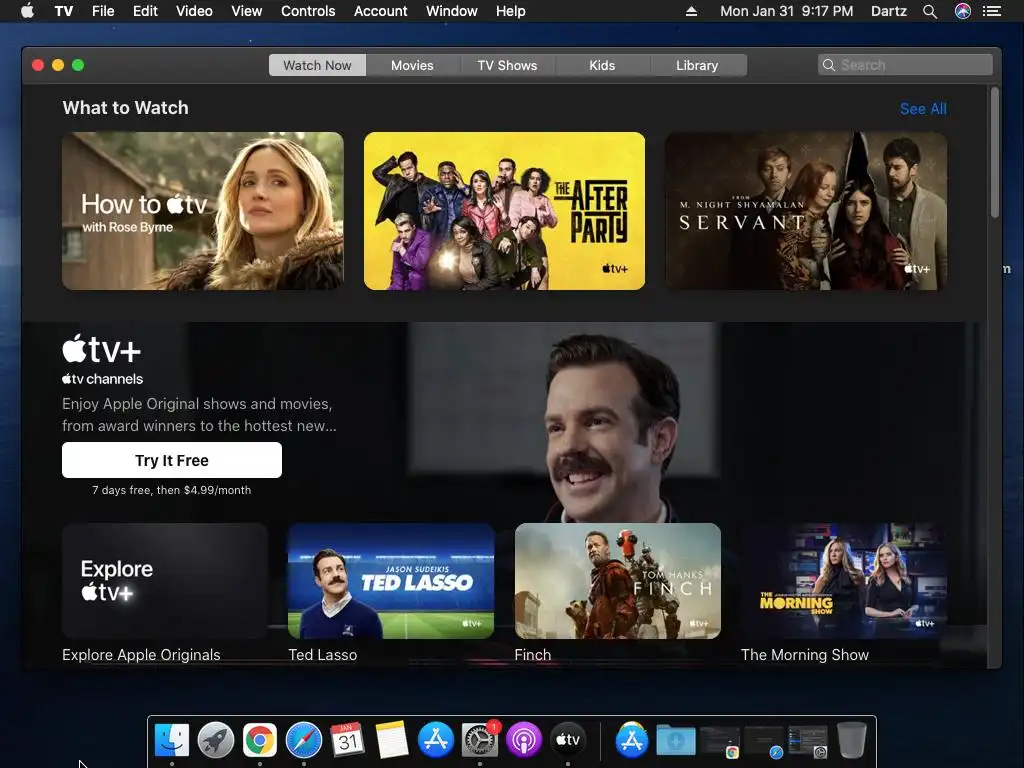Click See All for What to Watch
Viewport: 1024px width, 768px height.
[x=923, y=109]
